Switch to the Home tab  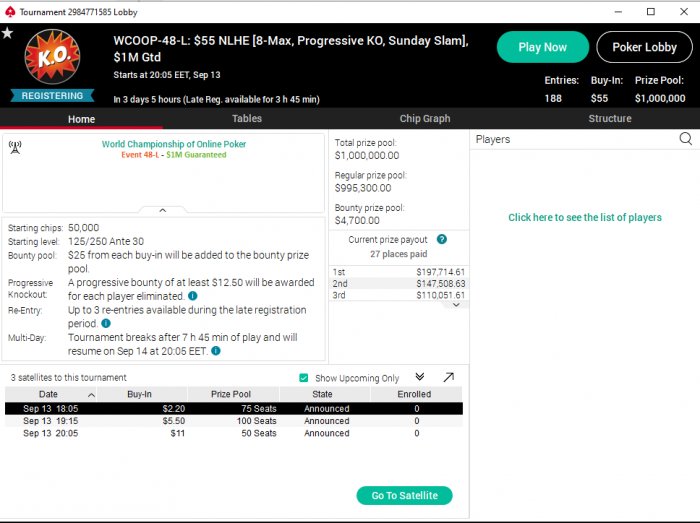point(81,119)
